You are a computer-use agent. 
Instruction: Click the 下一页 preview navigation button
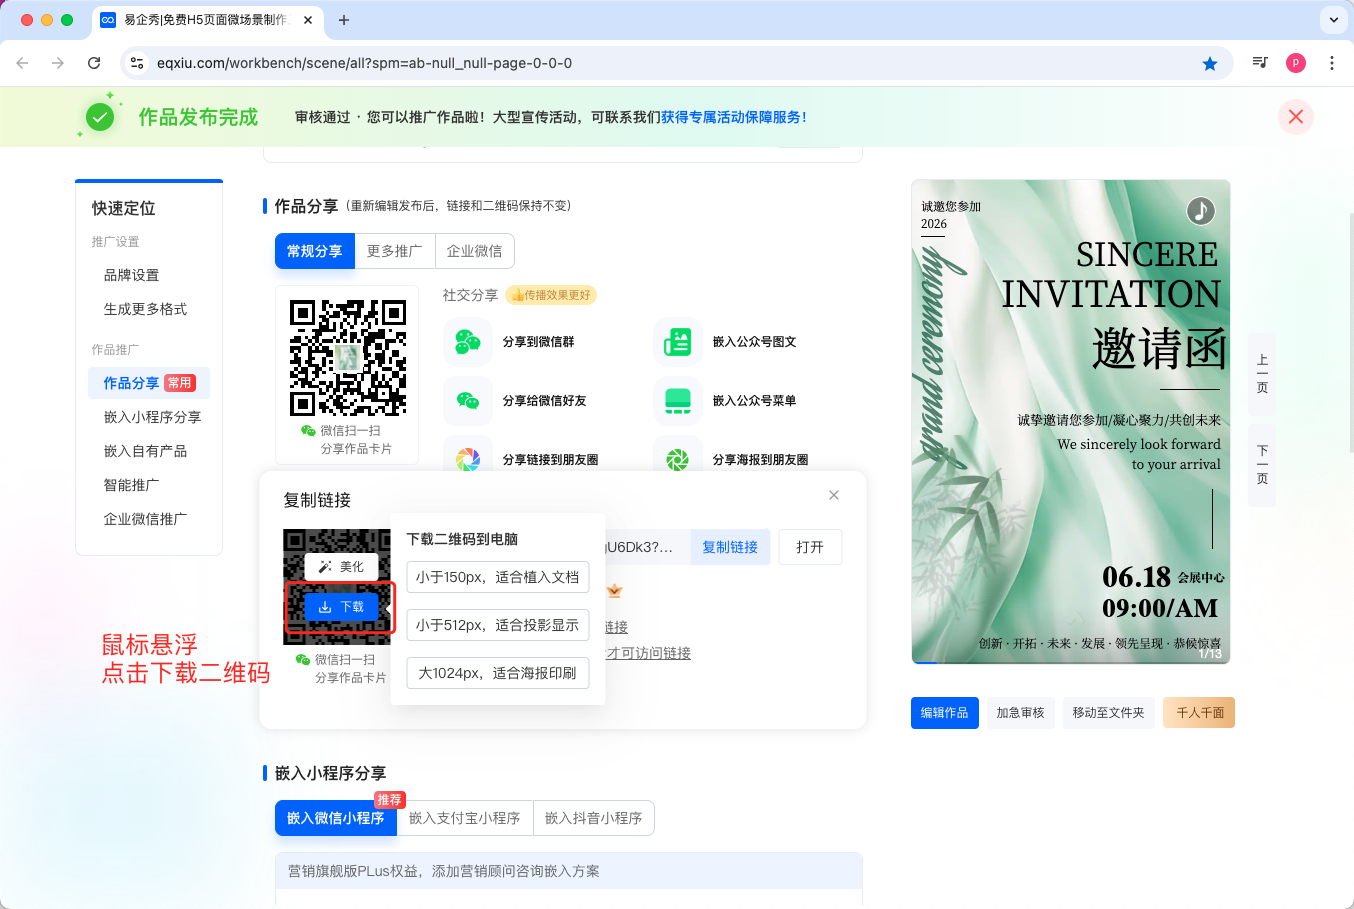1262,465
